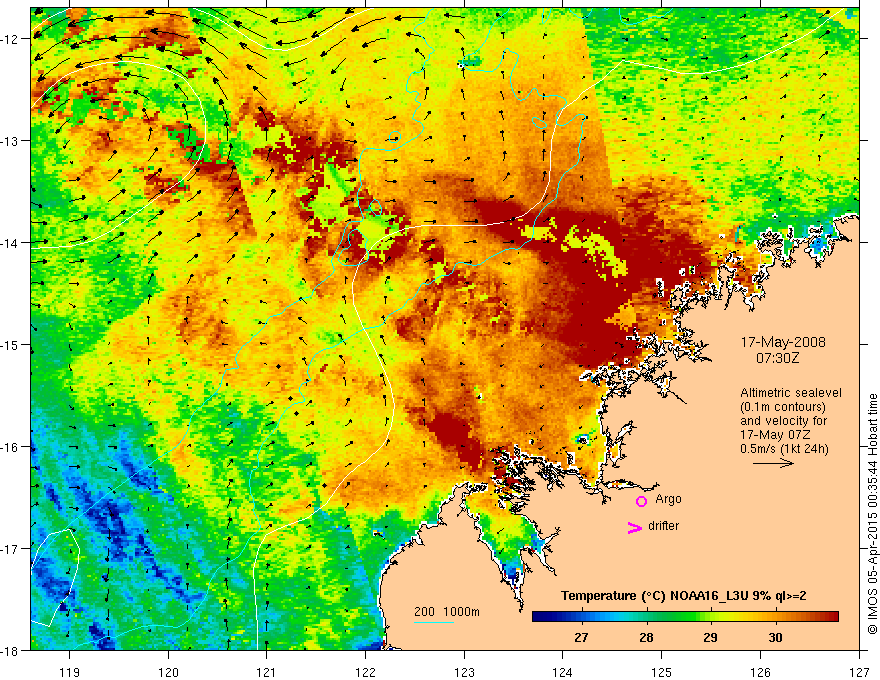Click the color bar value '27'
This screenshot has height=680, width=880.
(x=581, y=638)
